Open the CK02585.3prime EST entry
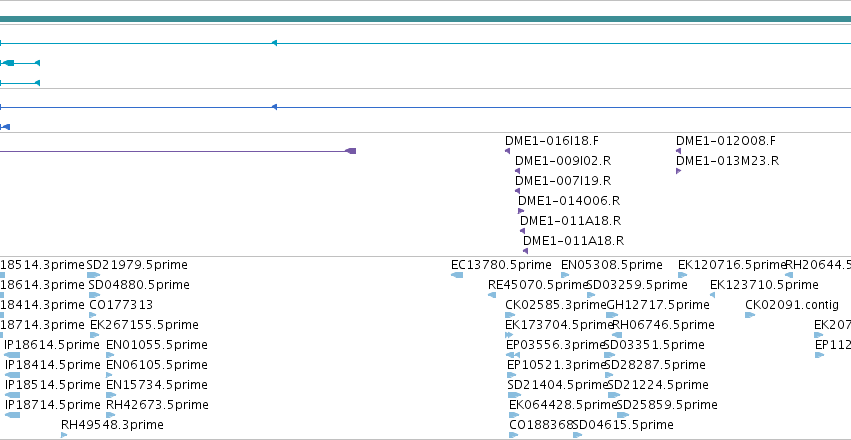 pyautogui.click(x=556, y=305)
